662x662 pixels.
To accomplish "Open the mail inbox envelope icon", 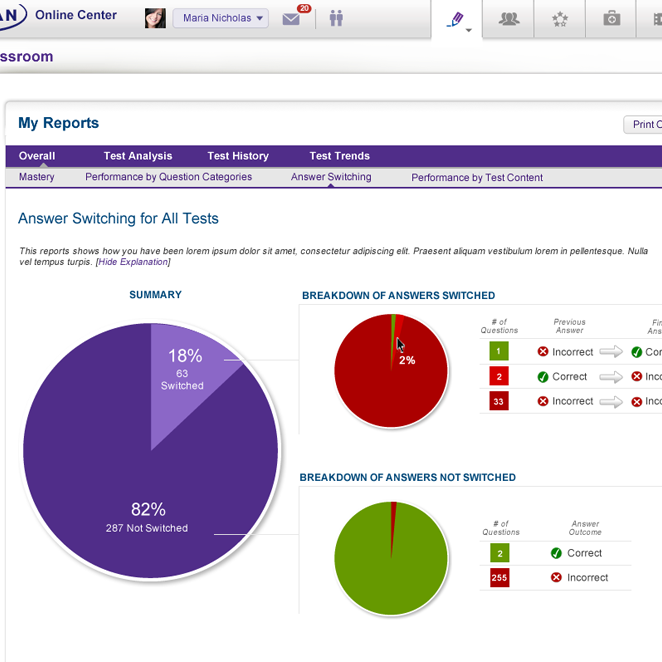I will click(291, 19).
